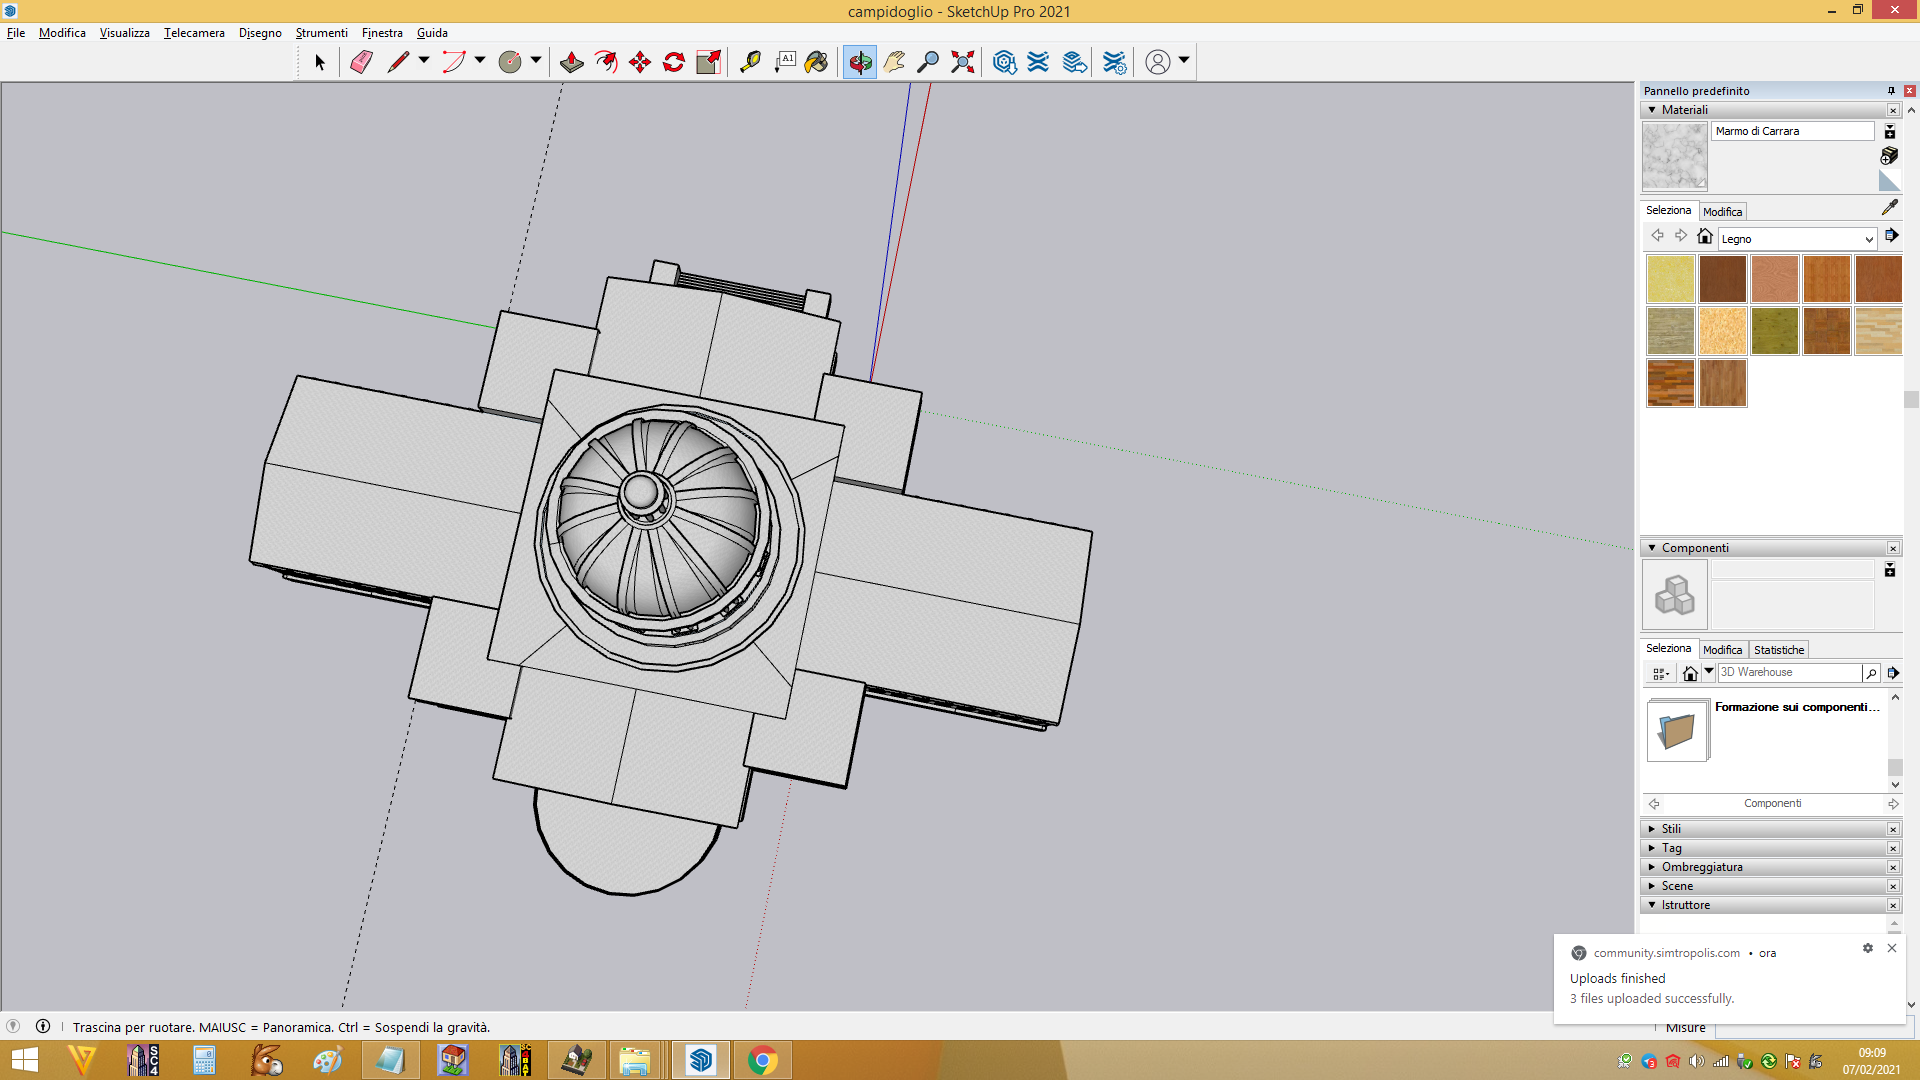Open Extension Manager icon

pos(1114,62)
